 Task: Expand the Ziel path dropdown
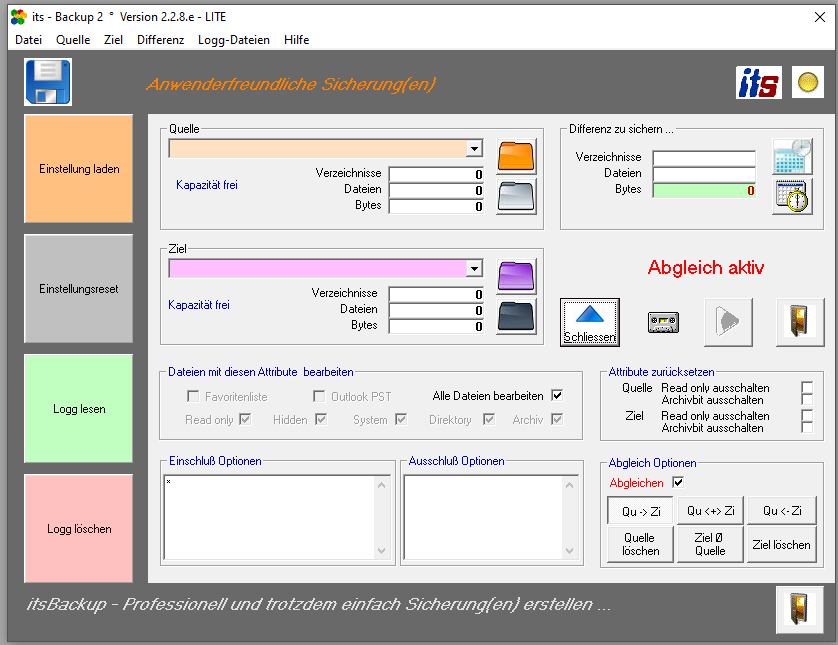(x=474, y=268)
